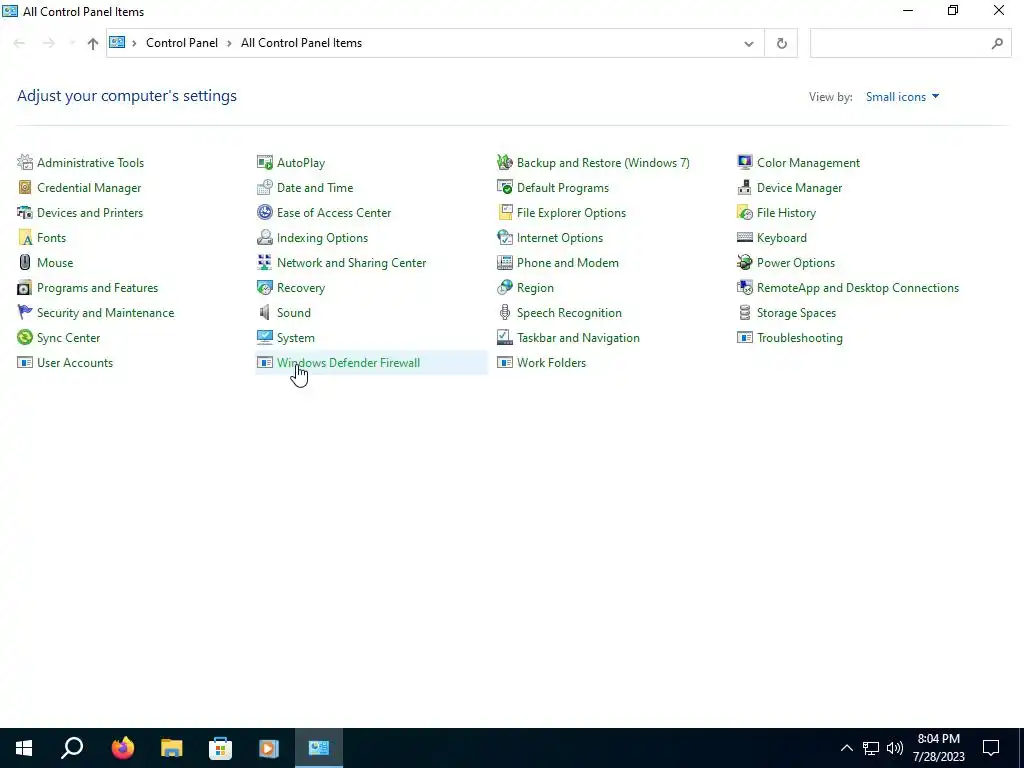The height and width of the screenshot is (768, 1024).
Task: Click the taskbar Search icon
Action: click(72, 748)
